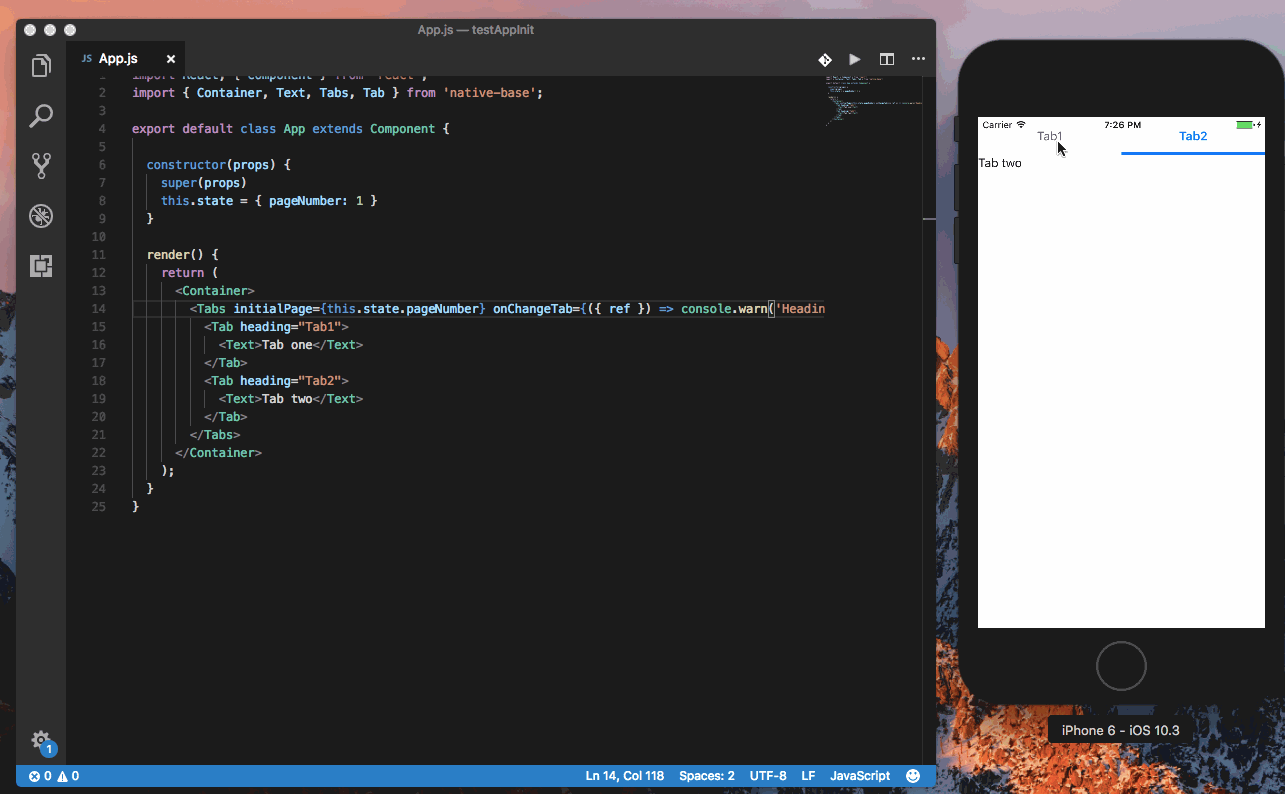The height and width of the screenshot is (794, 1285).
Task: Click the code minimap preview
Action: click(x=872, y=100)
